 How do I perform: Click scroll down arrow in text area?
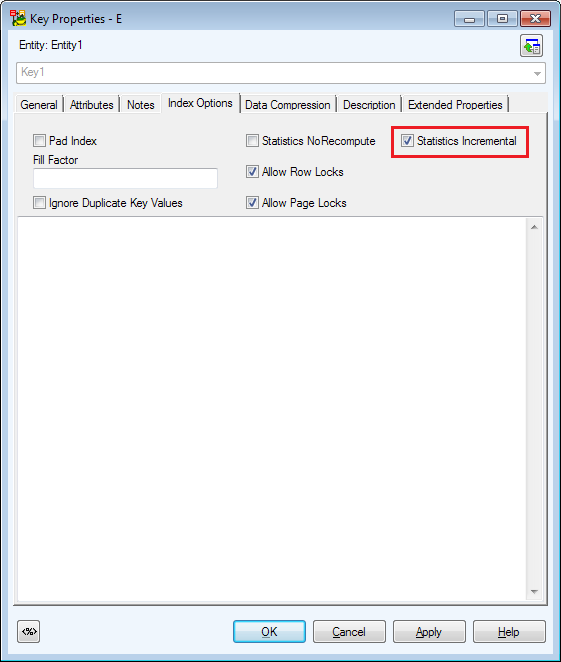pyautogui.click(x=534, y=591)
